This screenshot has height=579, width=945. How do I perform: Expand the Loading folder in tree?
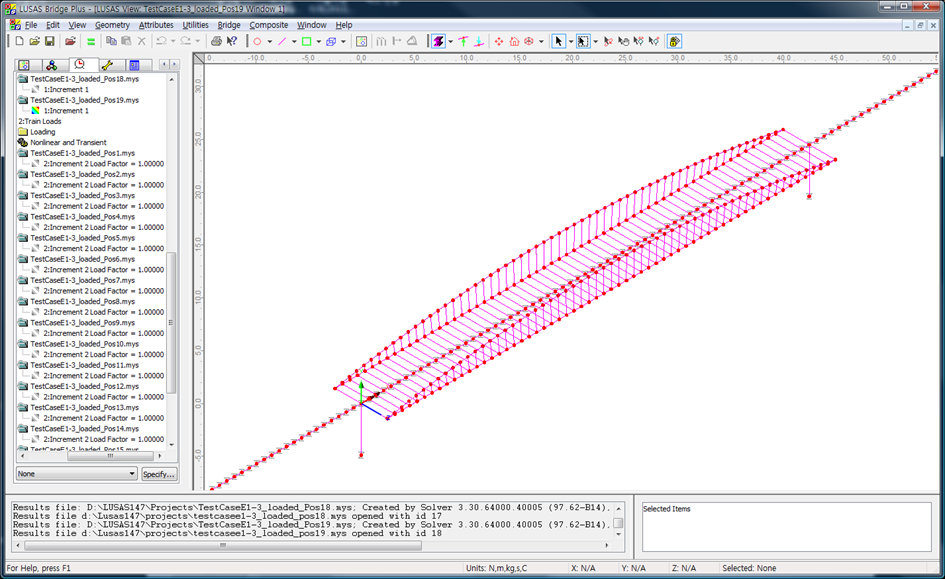point(42,132)
